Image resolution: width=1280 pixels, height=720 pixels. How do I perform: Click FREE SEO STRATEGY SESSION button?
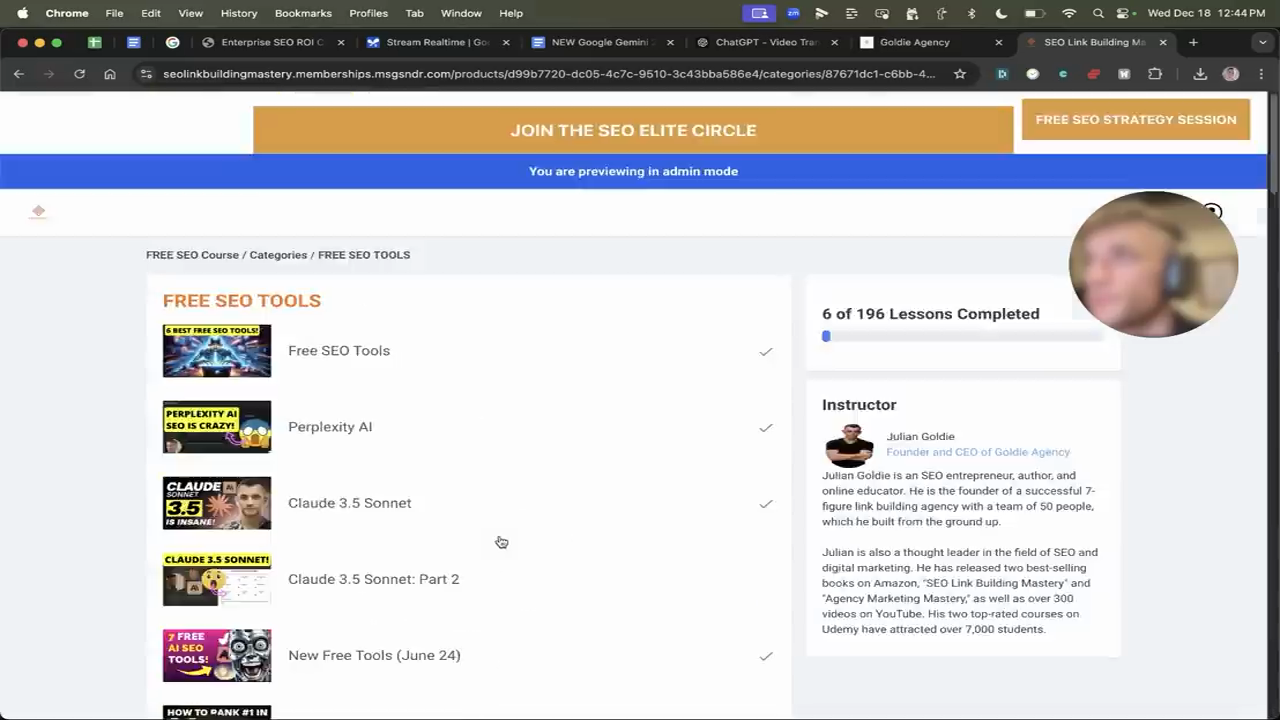click(x=1136, y=119)
